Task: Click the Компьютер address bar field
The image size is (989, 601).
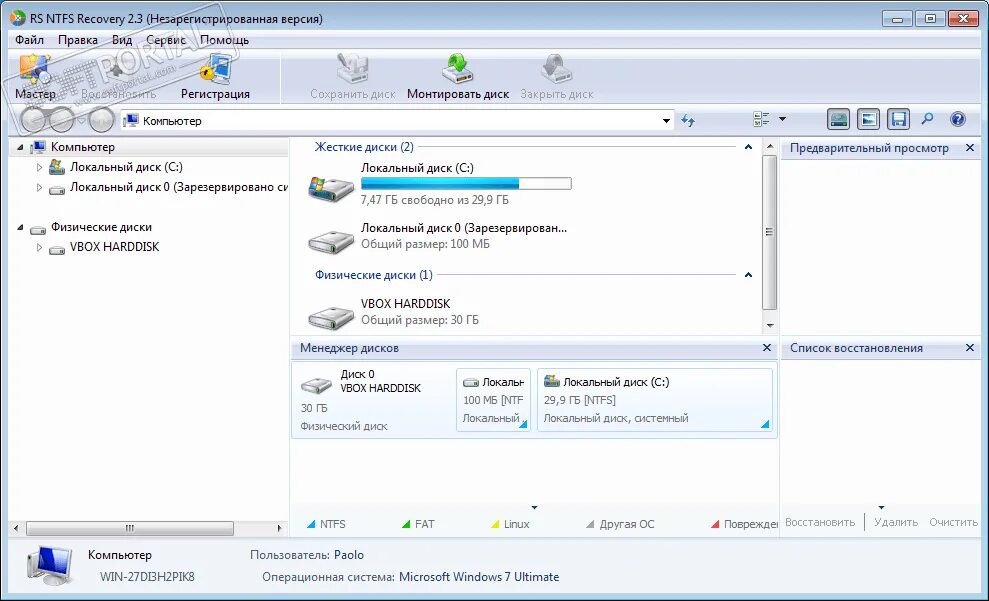Action: pyautogui.click(x=397, y=120)
